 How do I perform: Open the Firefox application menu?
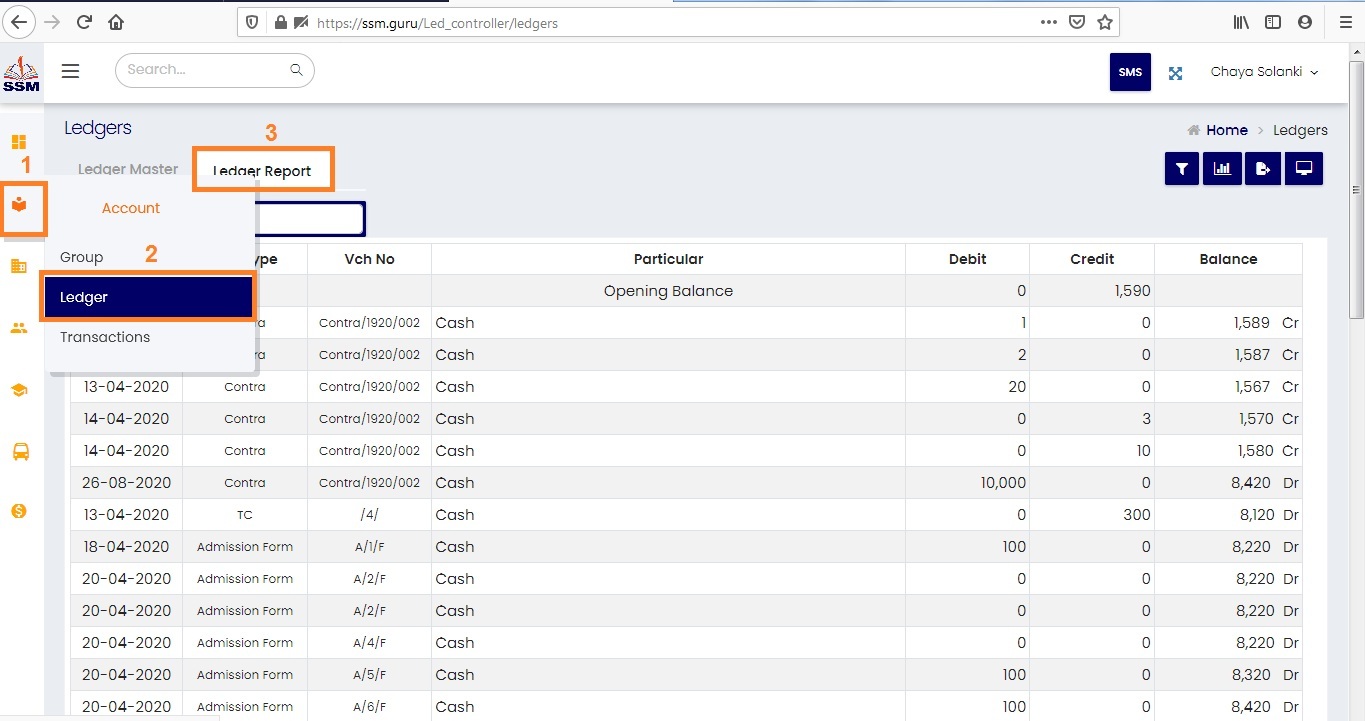(1343, 22)
